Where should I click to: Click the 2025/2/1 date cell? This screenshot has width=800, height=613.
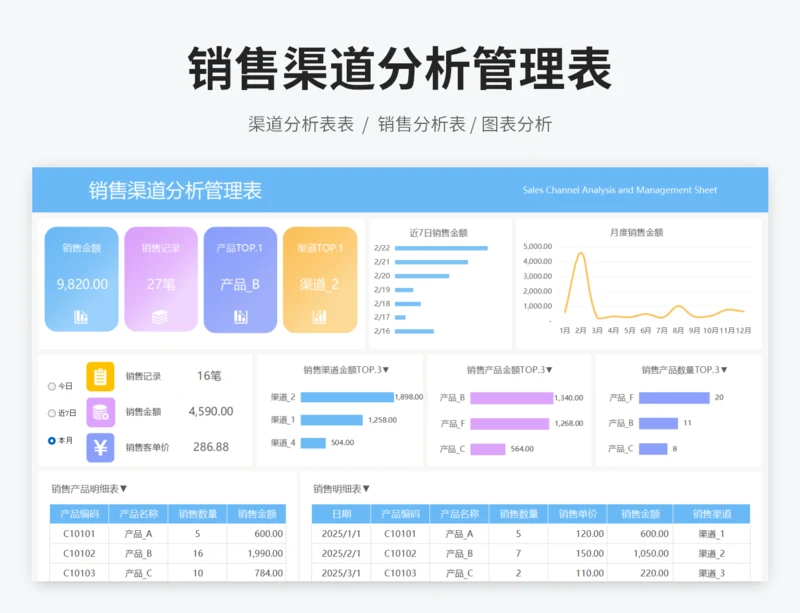tap(341, 554)
